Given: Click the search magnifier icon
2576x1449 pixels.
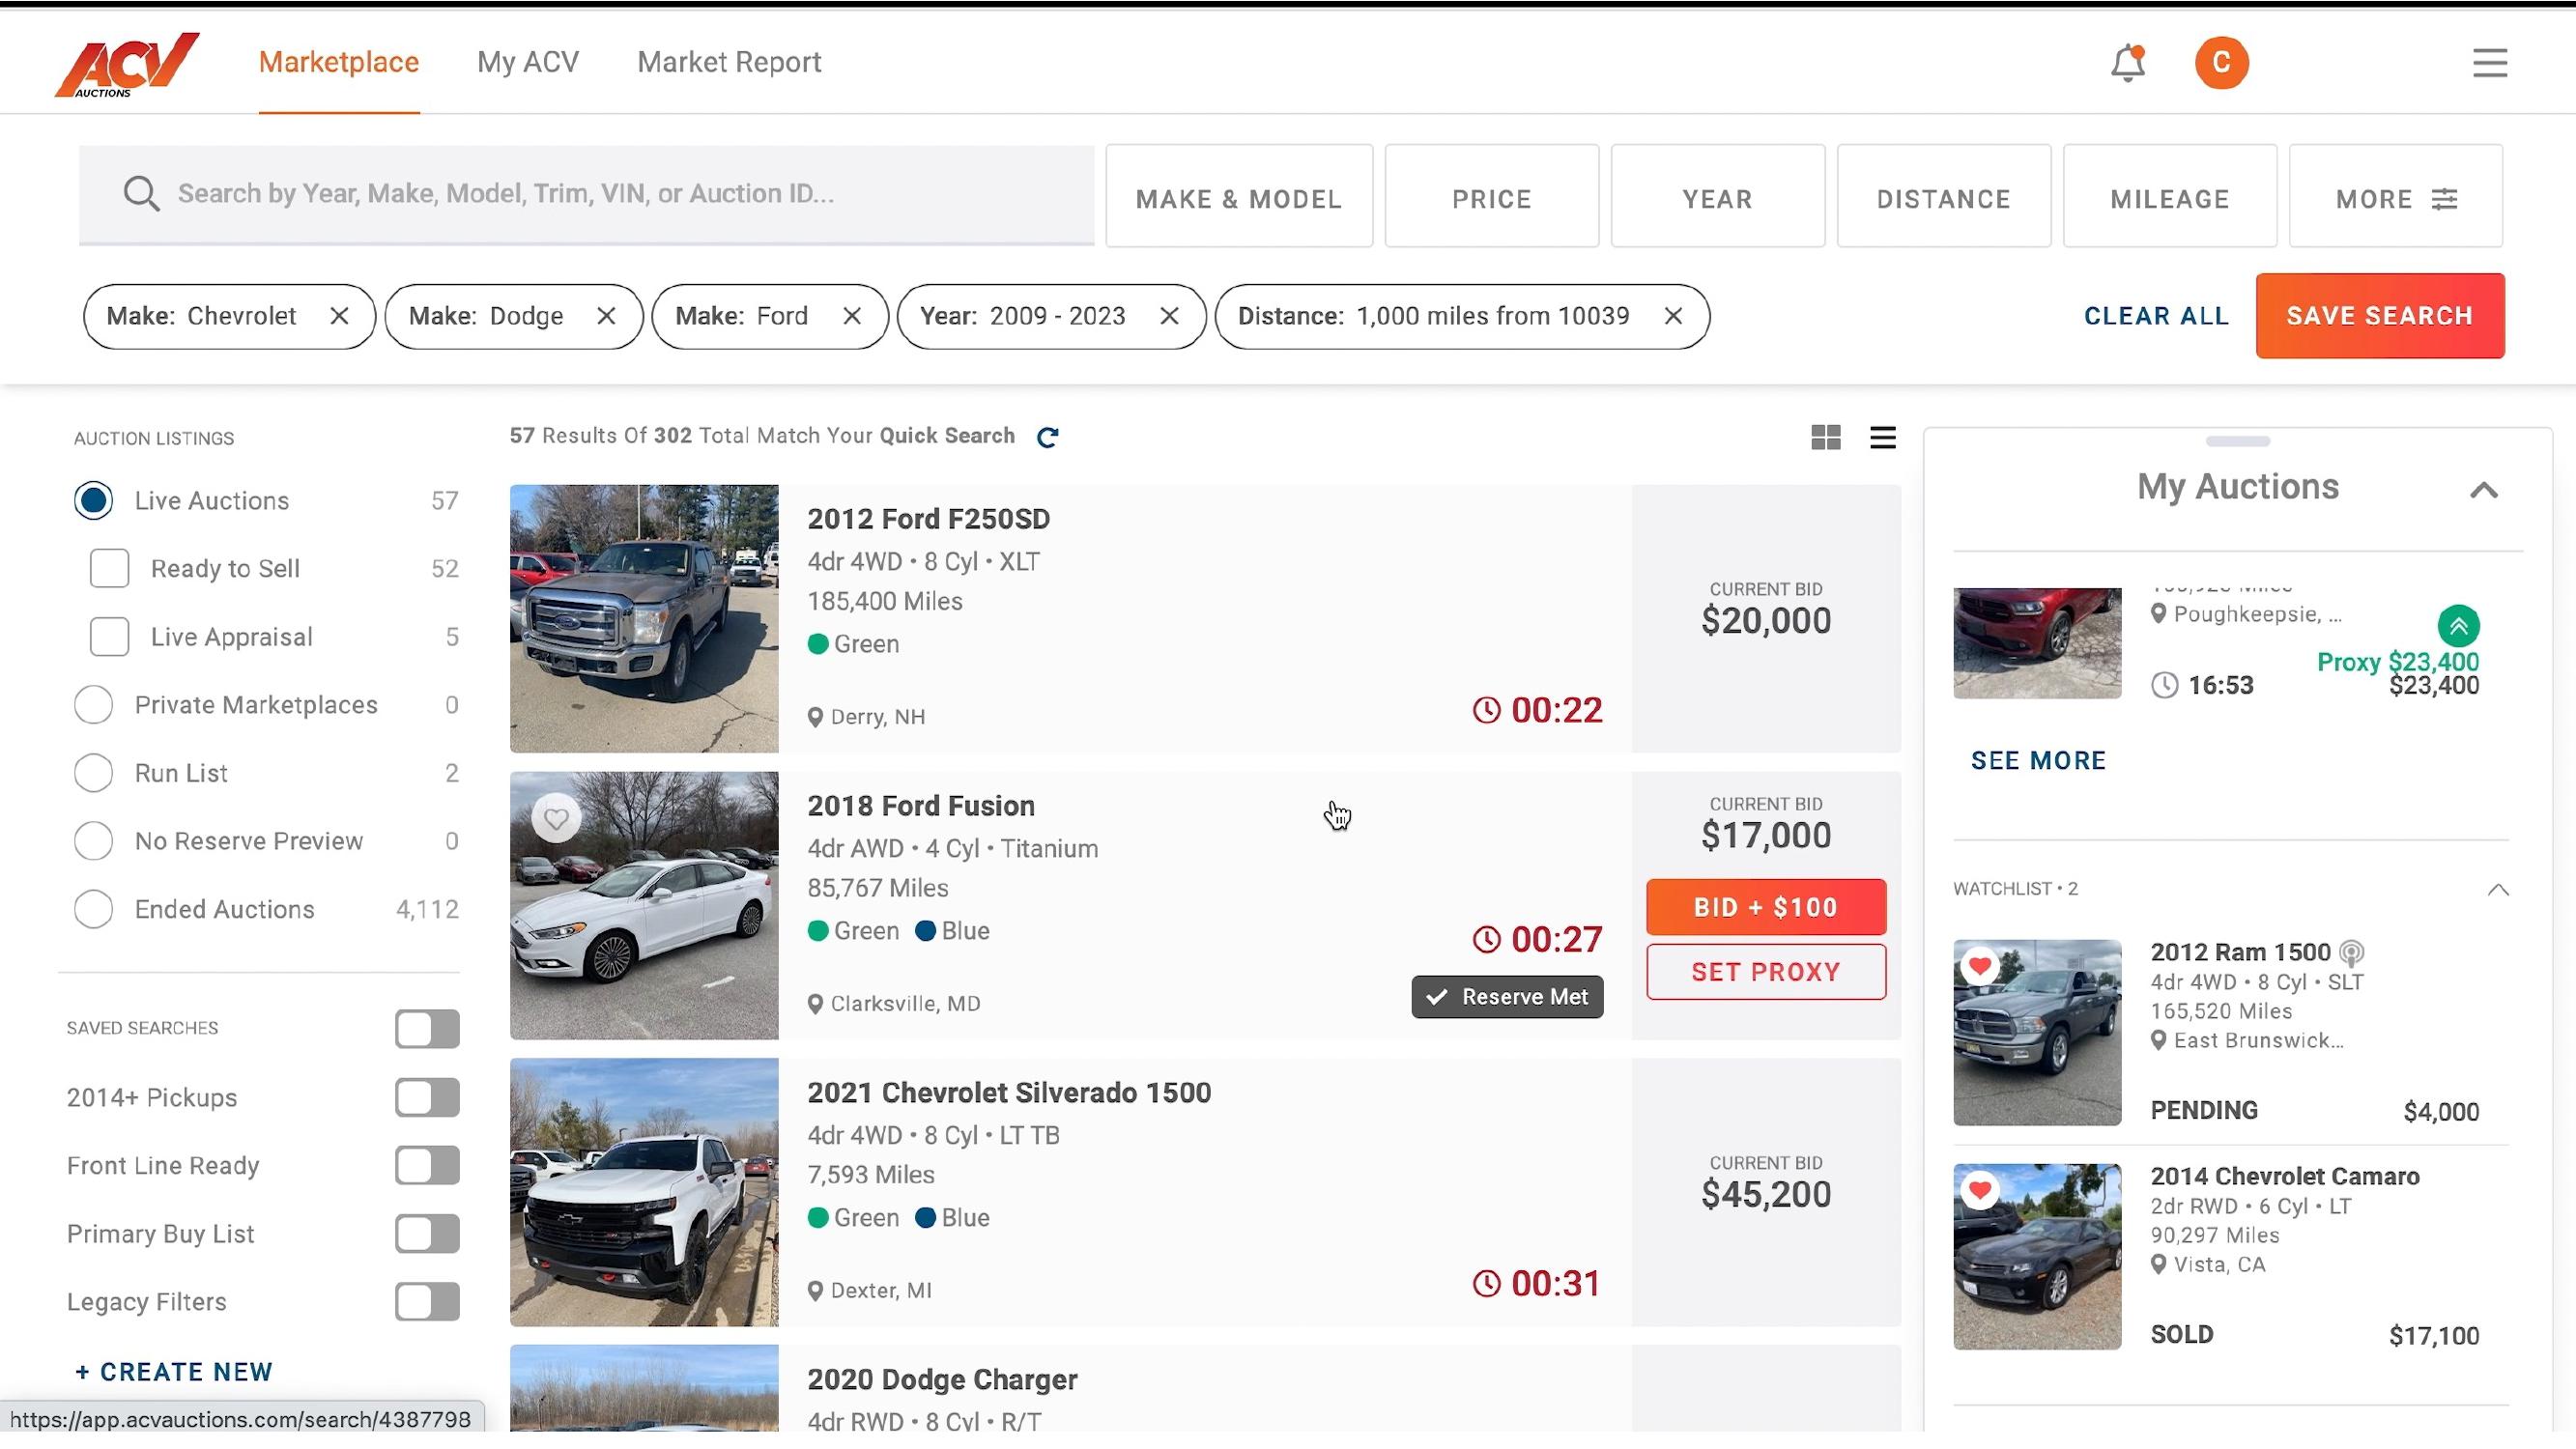Looking at the screenshot, I should [141, 194].
